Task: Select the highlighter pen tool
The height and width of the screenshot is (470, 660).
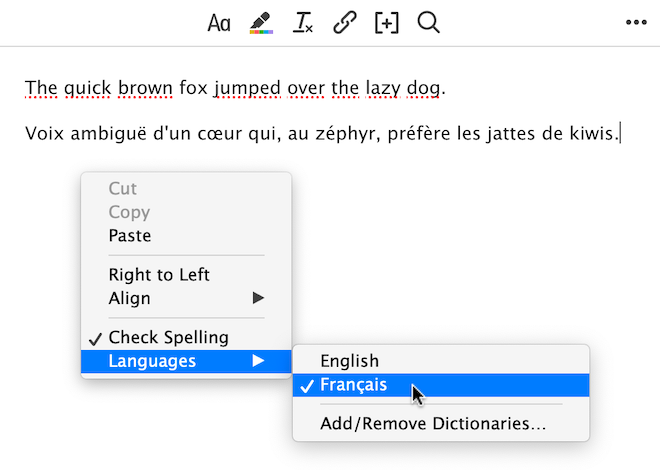Action: [260, 23]
